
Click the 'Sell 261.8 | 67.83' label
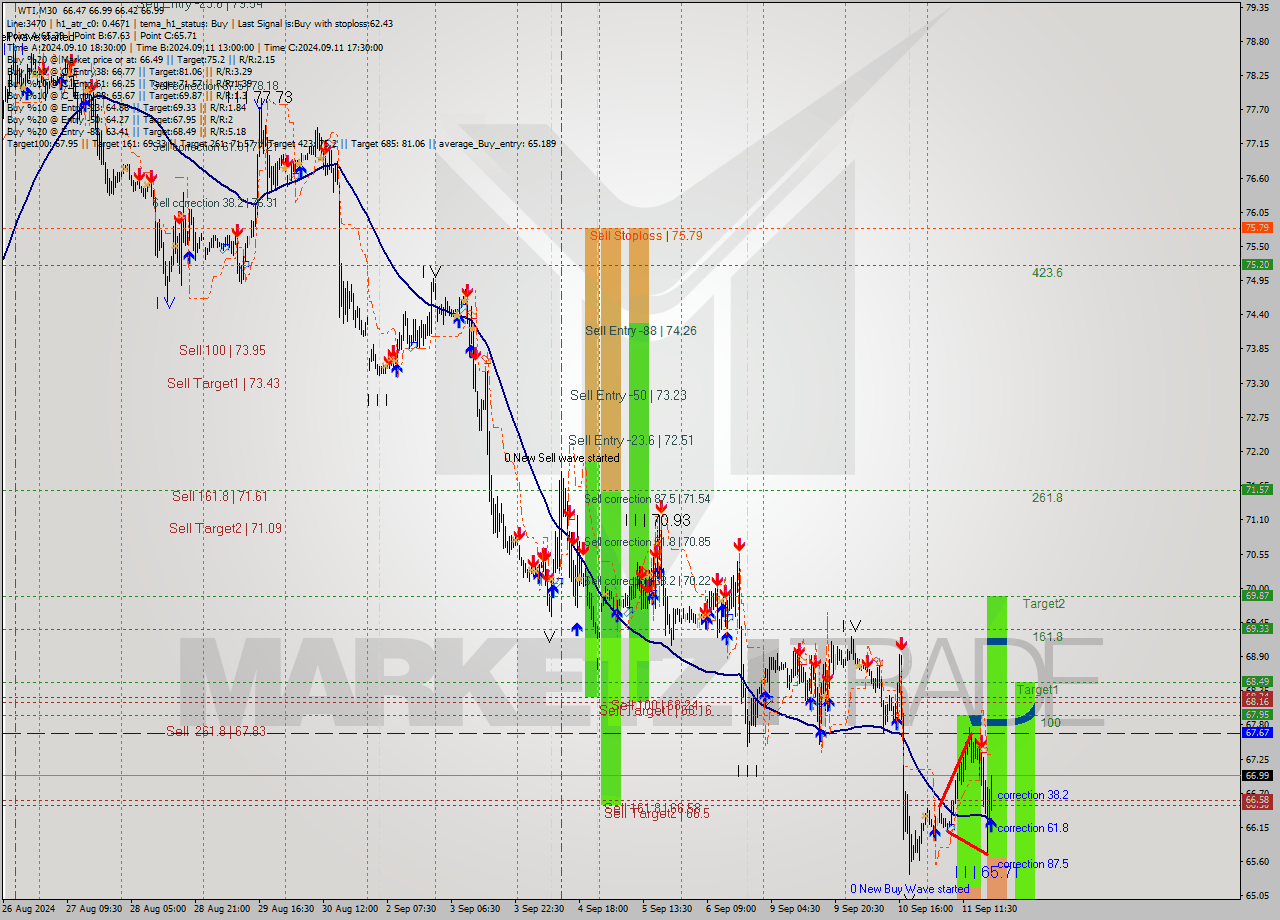click(x=216, y=731)
